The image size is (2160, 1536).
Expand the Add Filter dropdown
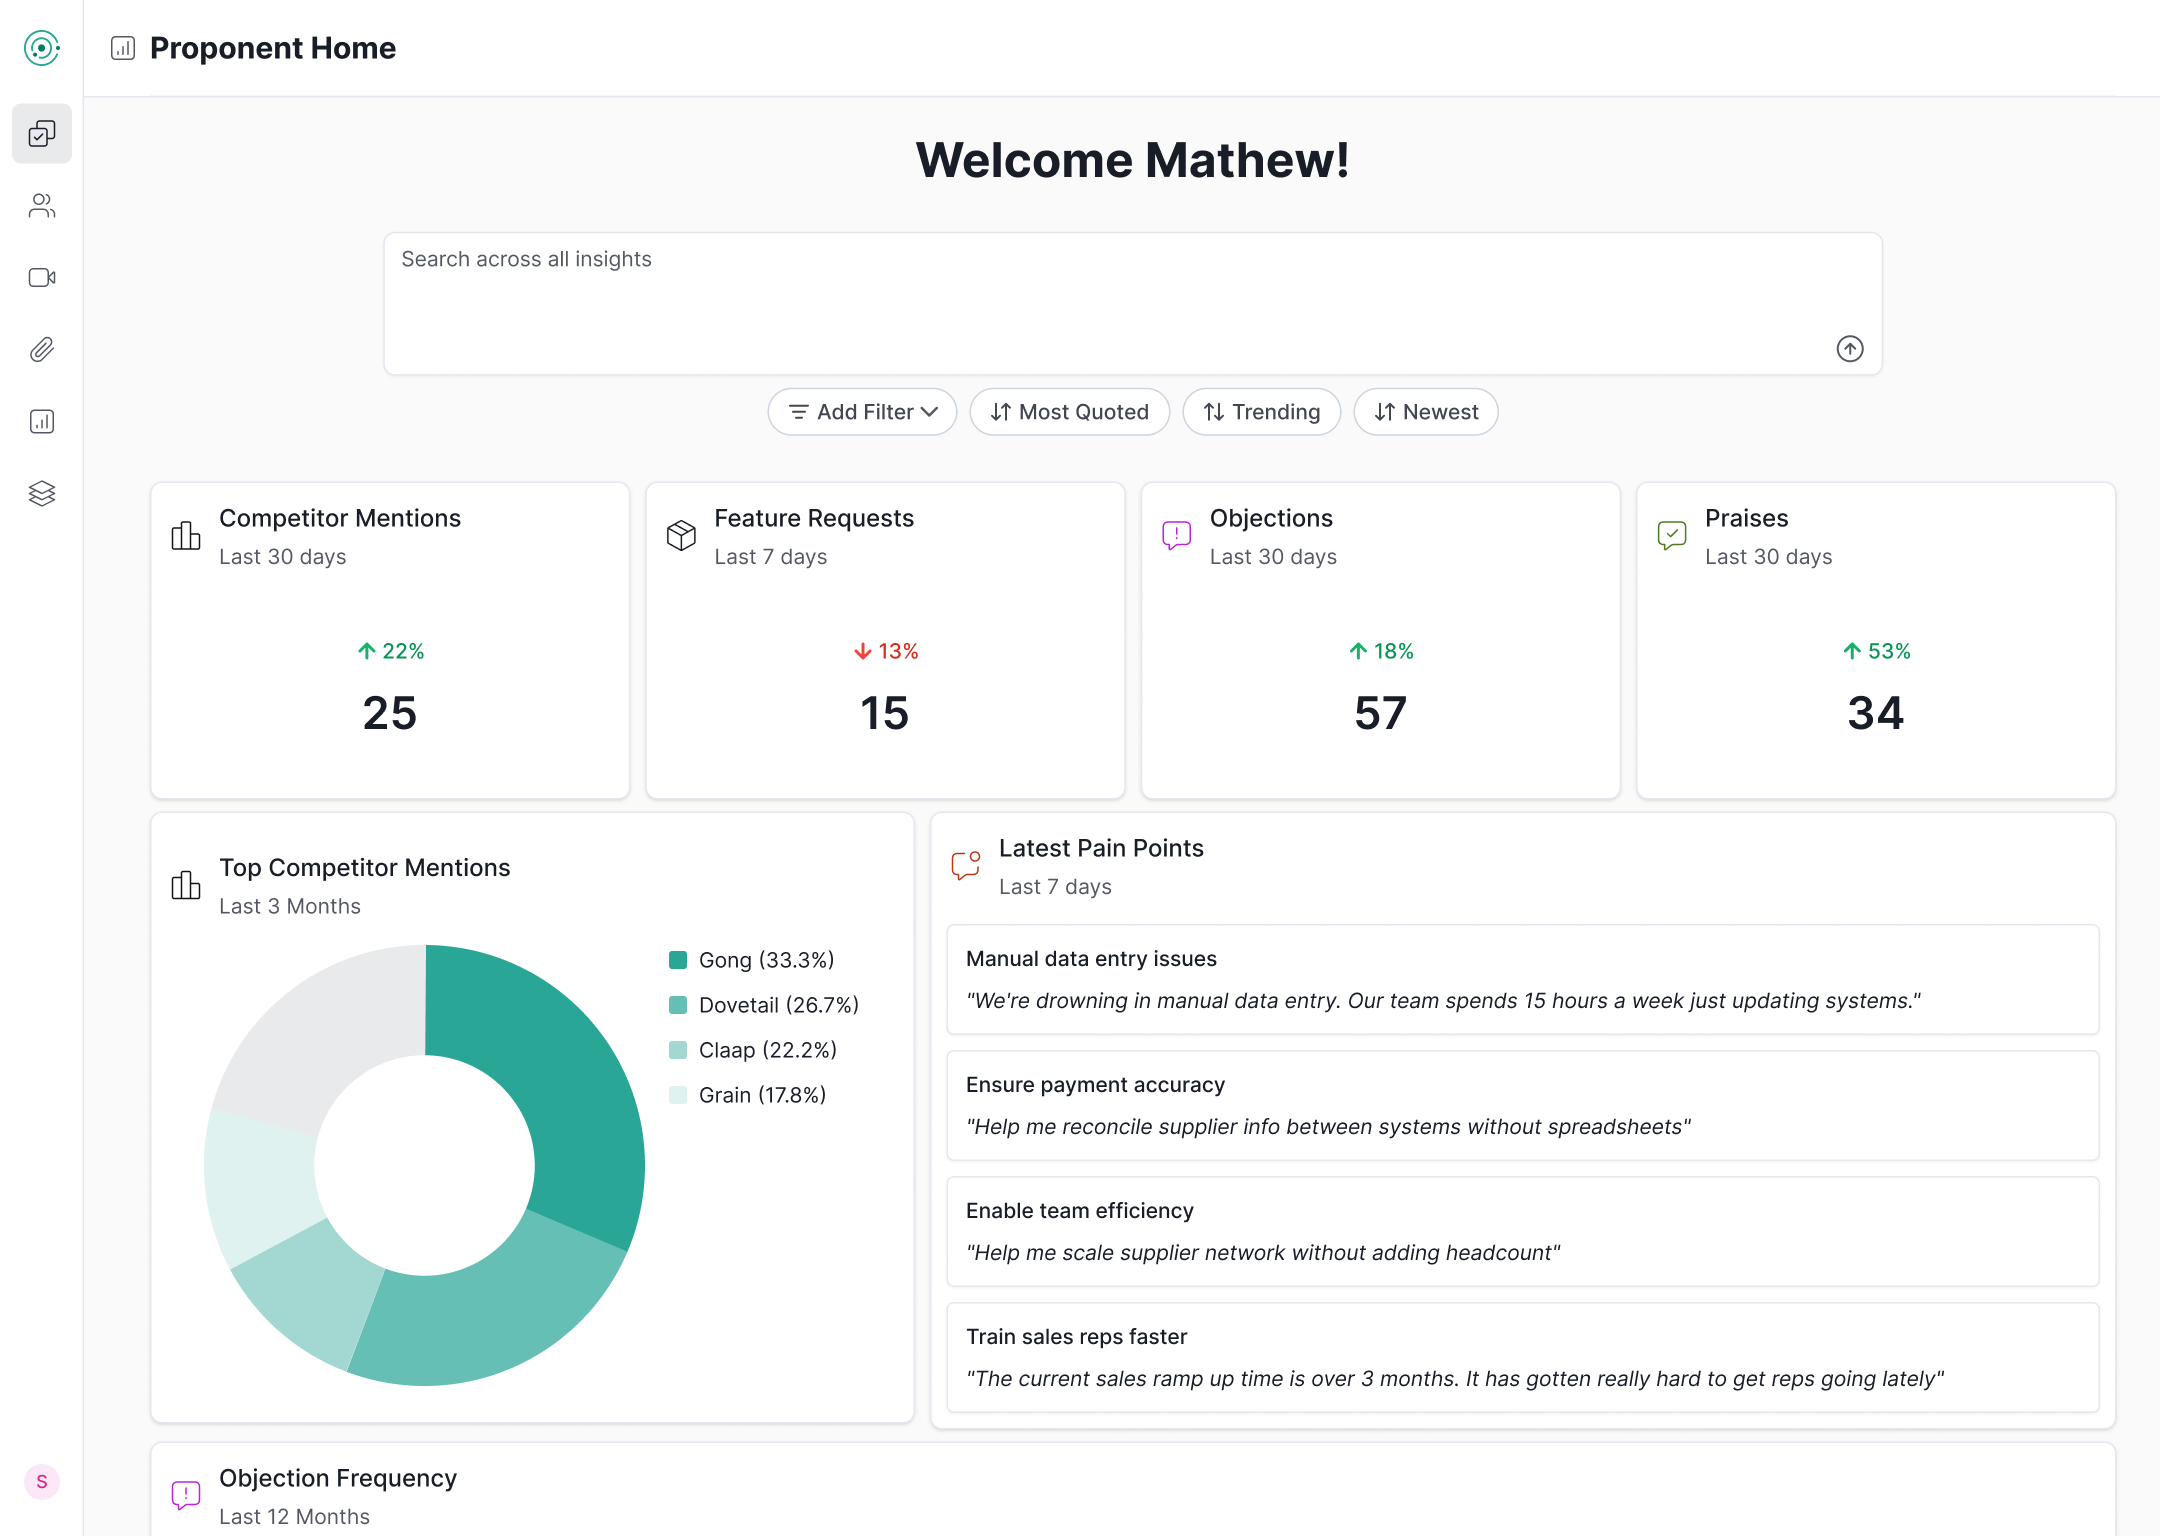pos(862,412)
